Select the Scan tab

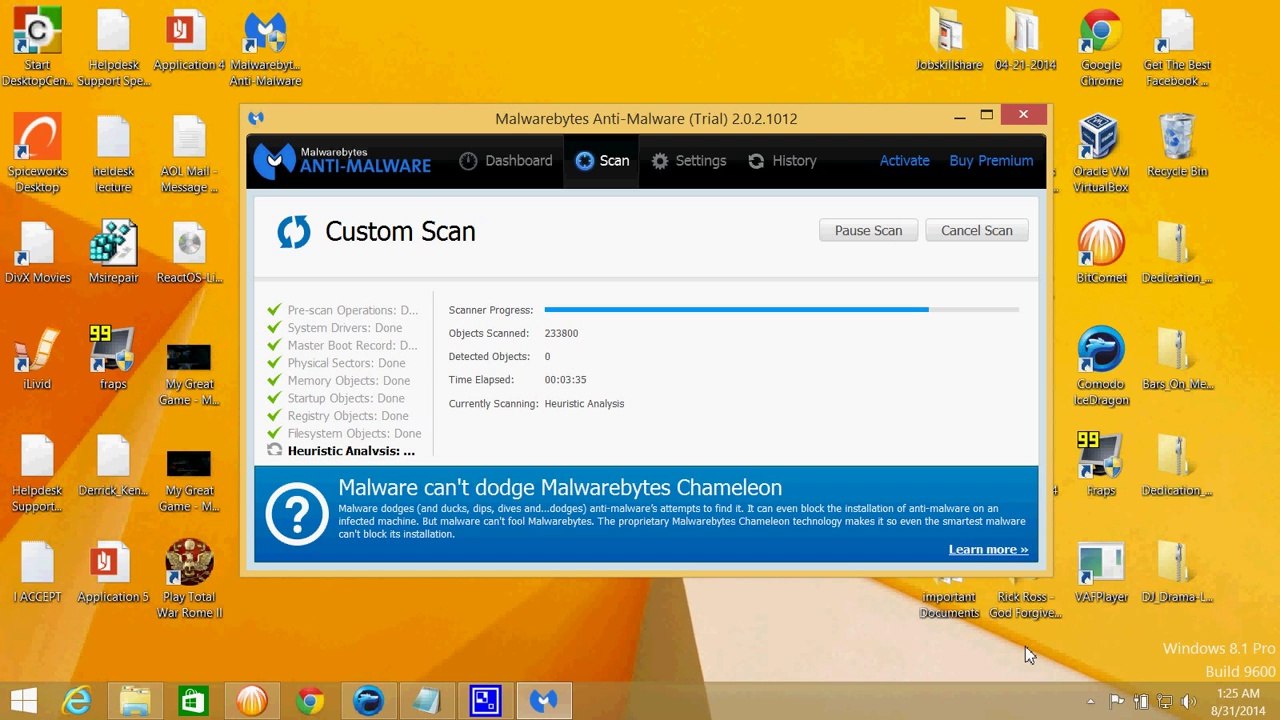[602, 161]
